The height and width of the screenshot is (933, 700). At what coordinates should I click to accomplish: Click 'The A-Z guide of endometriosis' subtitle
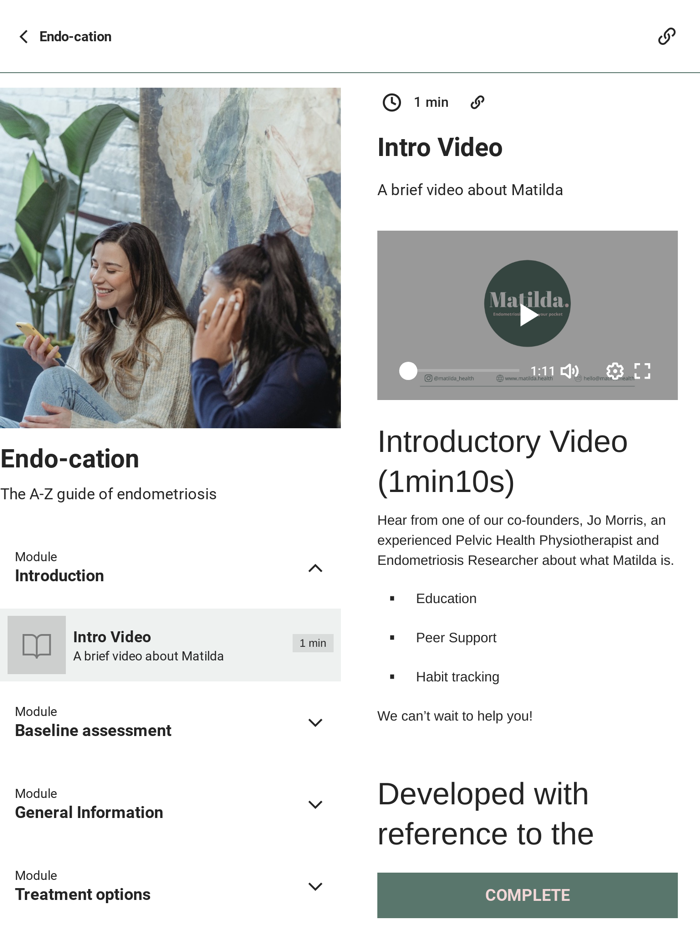click(x=108, y=494)
